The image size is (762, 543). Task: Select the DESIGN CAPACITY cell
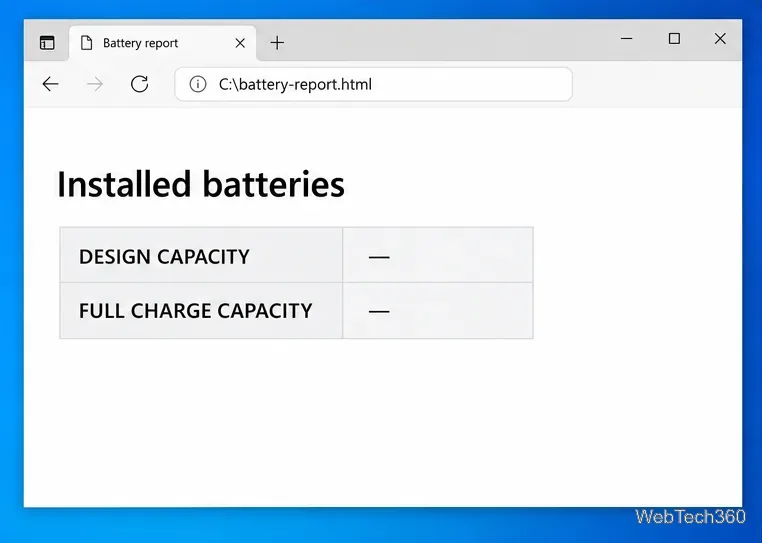coord(201,255)
